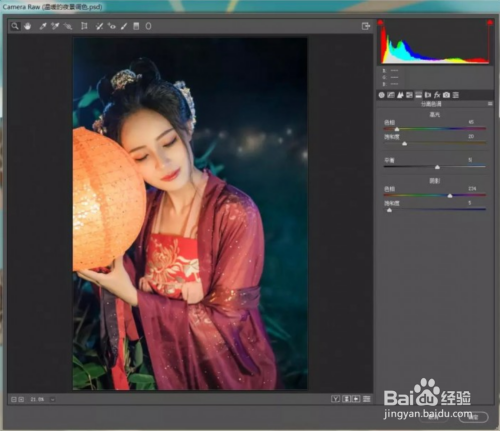
Task: Swap before and after settings icon
Action: pos(346,399)
